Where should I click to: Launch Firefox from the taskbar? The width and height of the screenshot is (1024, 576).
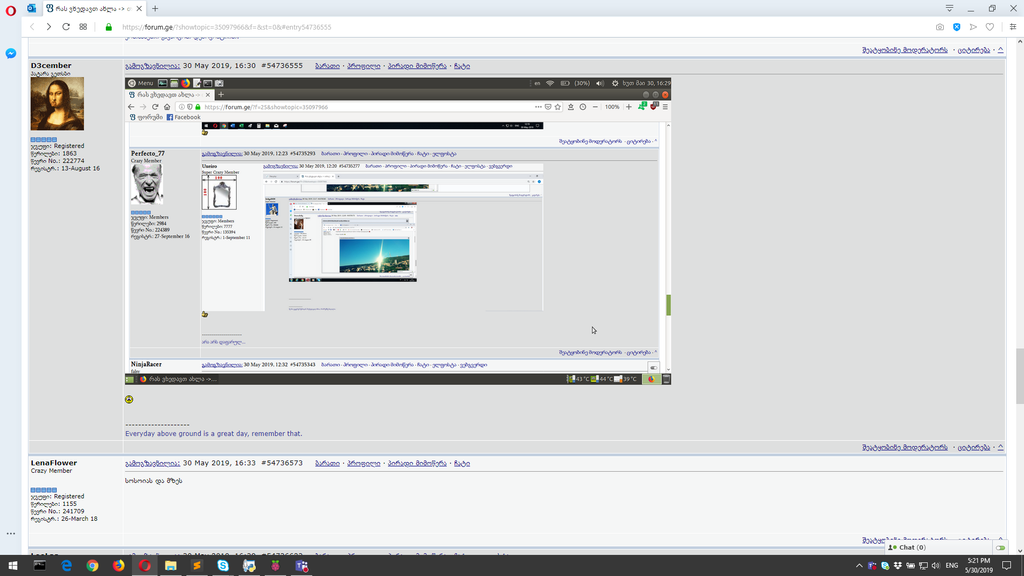(118, 566)
